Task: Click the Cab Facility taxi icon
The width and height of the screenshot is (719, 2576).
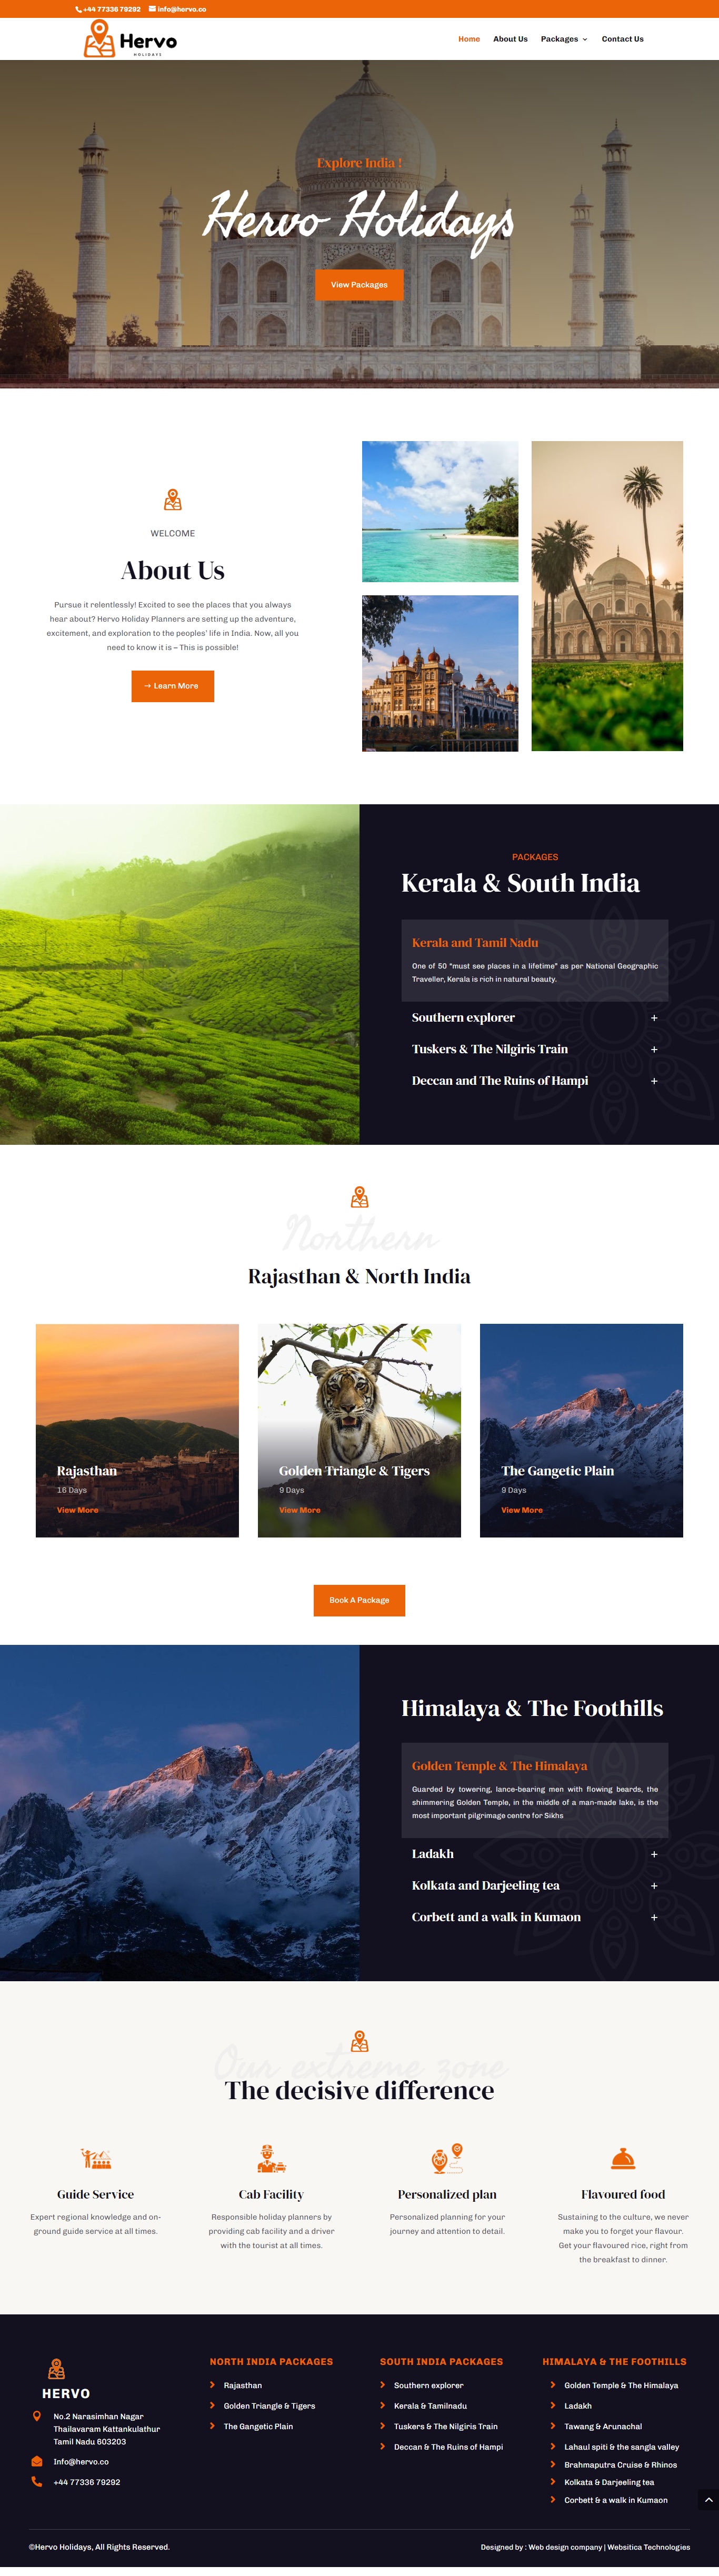Action: pos(271,2157)
